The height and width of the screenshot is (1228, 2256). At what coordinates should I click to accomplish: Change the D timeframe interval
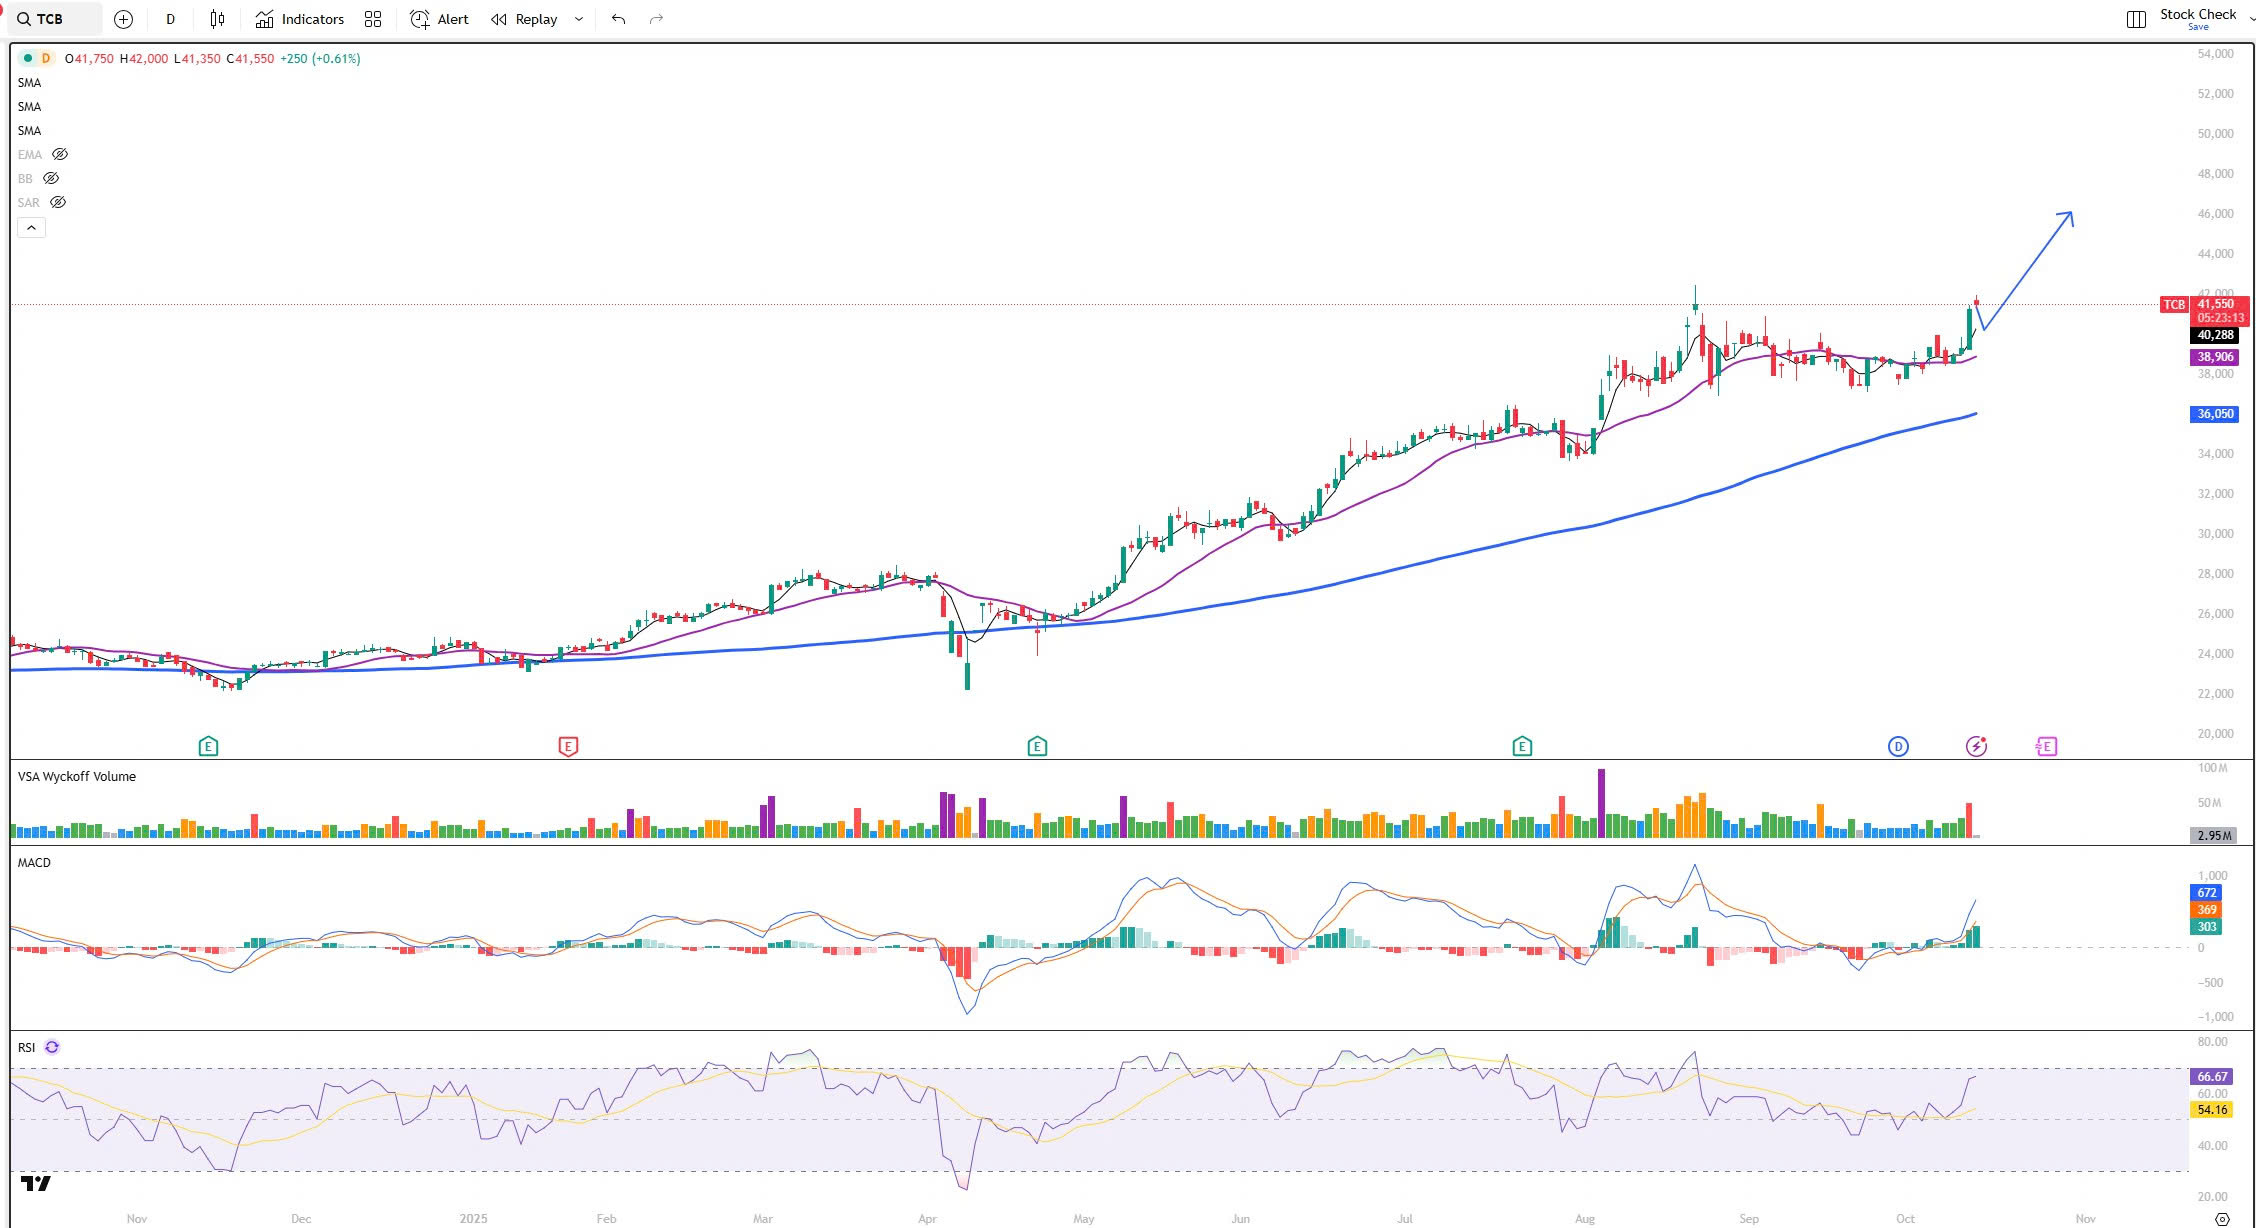[x=170, y=19]
